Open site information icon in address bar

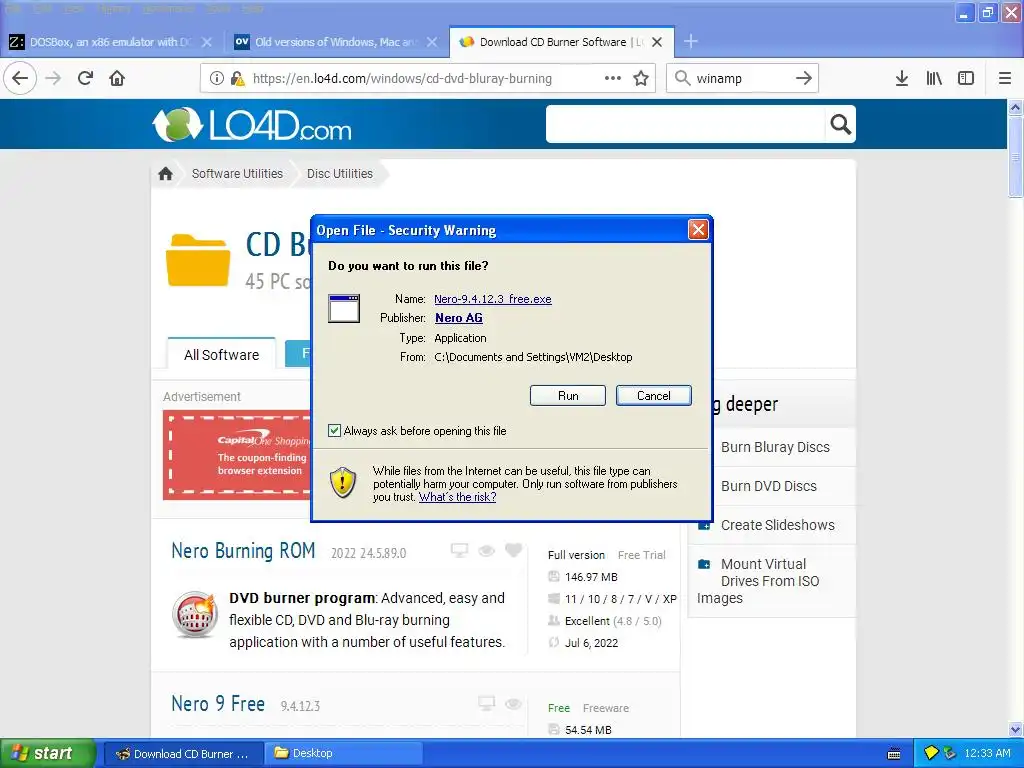pos(217,78)
